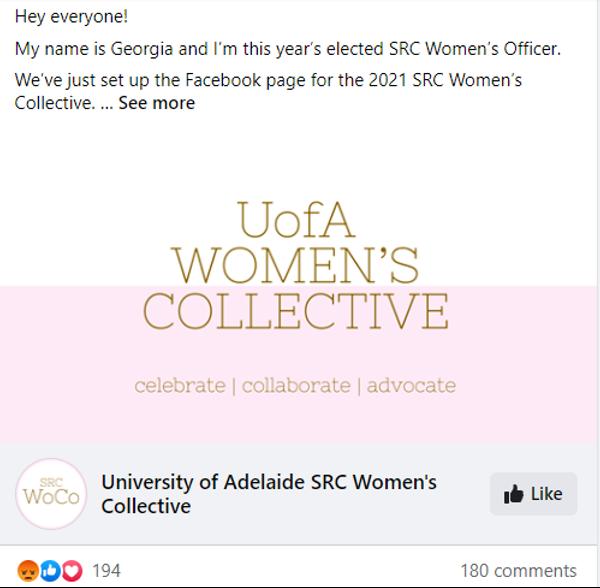Click the Hey everyone! greeting line
The image size is (600, 588).
coord(71,17)
